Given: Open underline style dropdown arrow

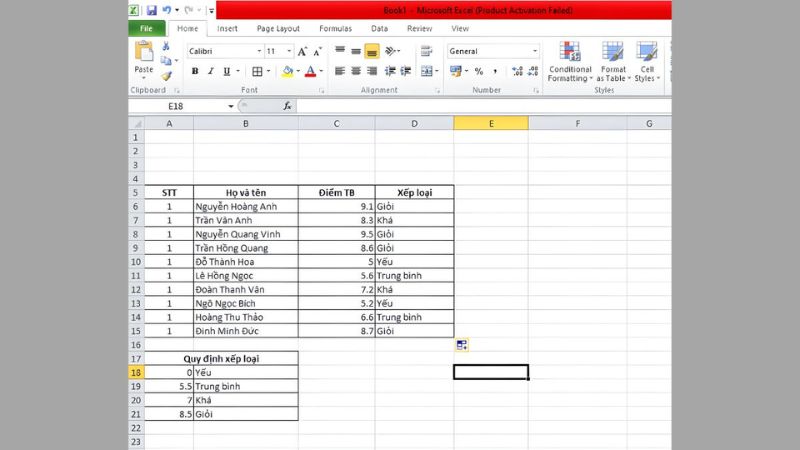Looking at the screenshot, I should (x=238, y=71).
